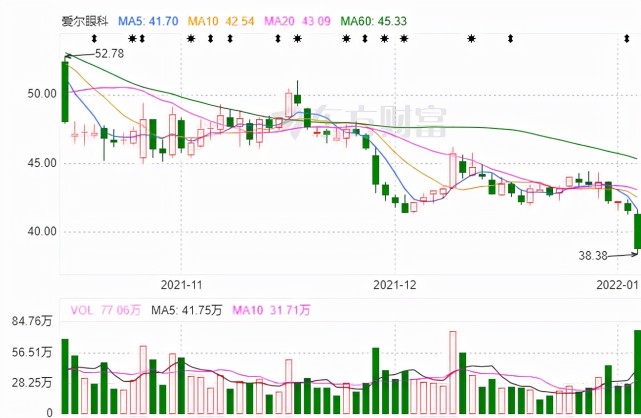
Task: Open the arrow marker between 2021-12 and 2022-01
Action: point(511,39)
